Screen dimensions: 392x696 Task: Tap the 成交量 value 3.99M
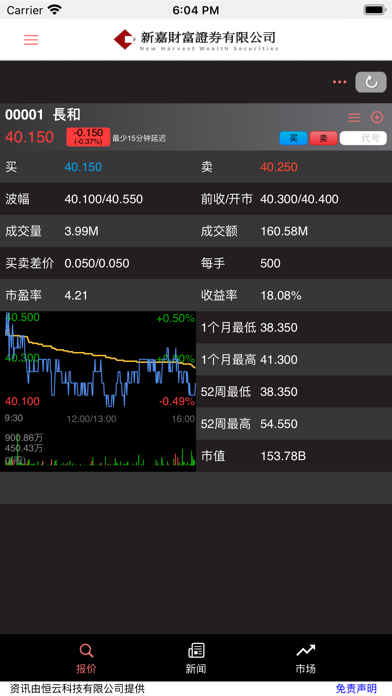point(81,231)
